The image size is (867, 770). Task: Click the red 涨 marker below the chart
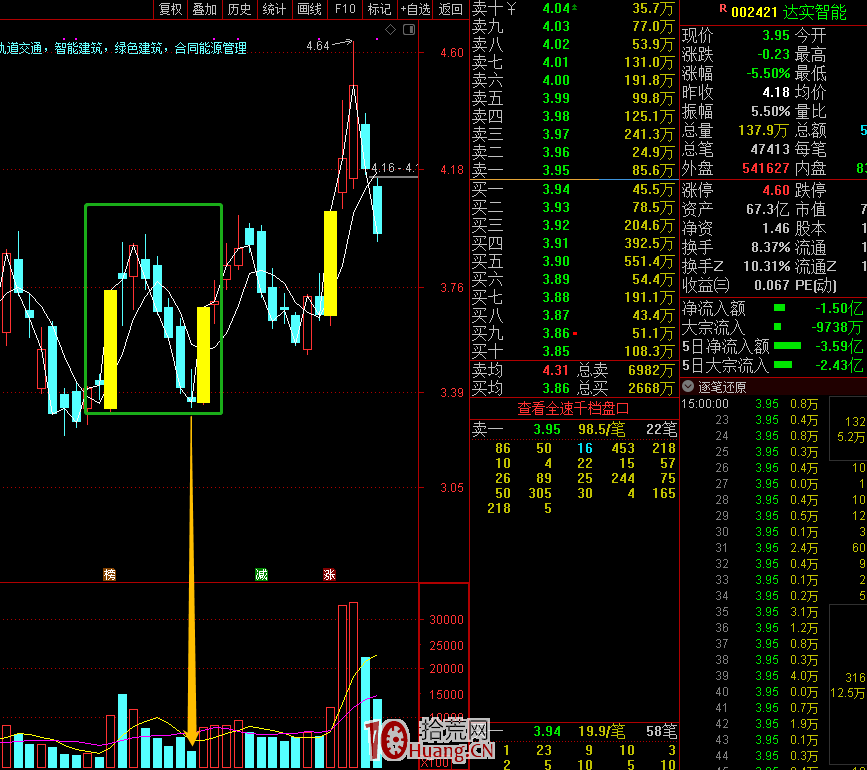[x=330, y=574]
